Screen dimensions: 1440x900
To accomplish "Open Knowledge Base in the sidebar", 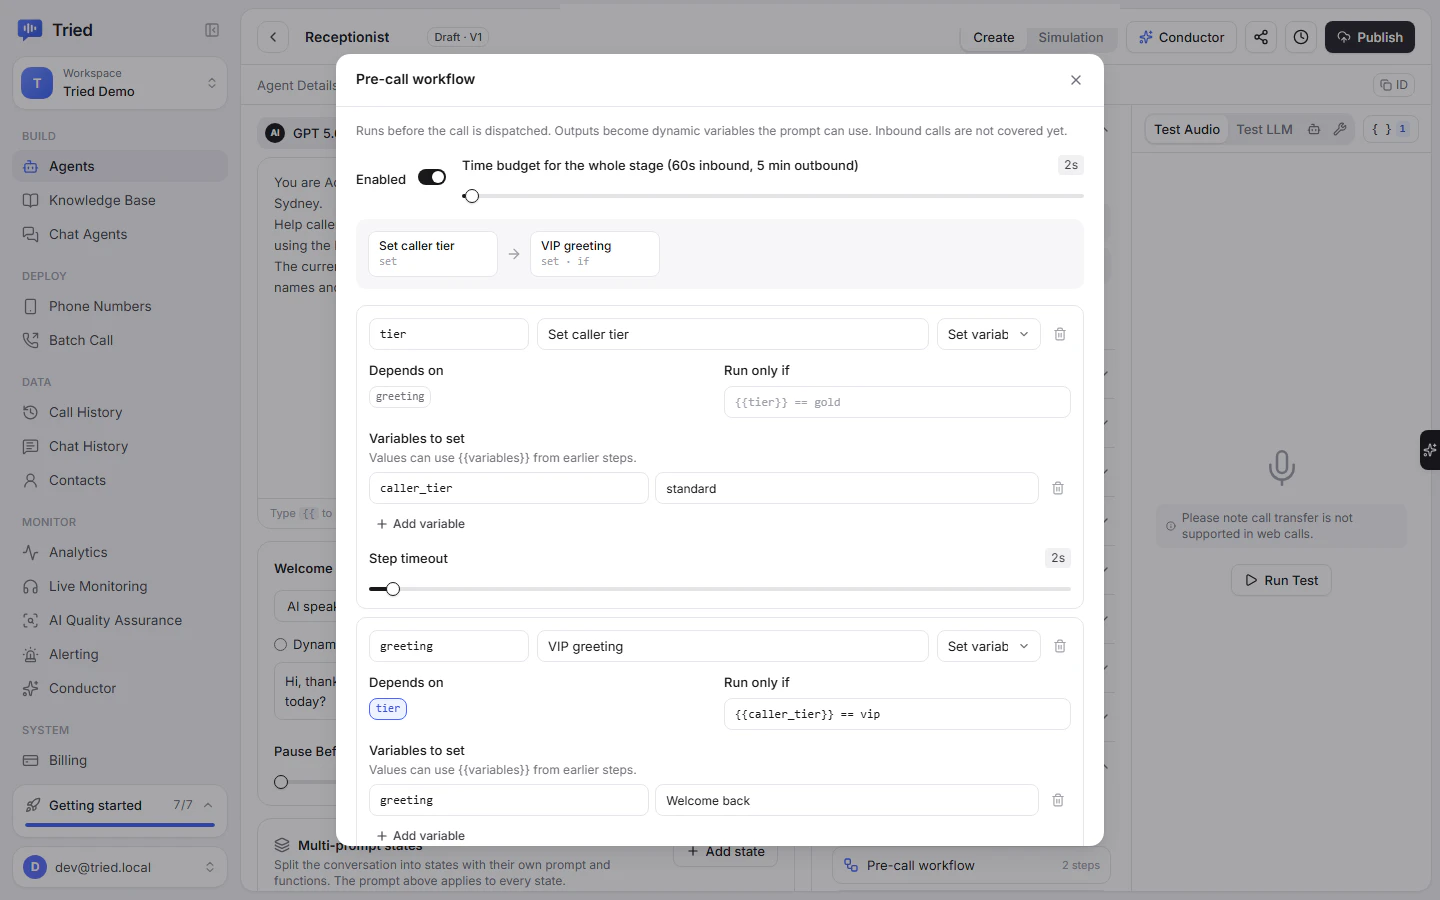I will [x=120, y=200].
